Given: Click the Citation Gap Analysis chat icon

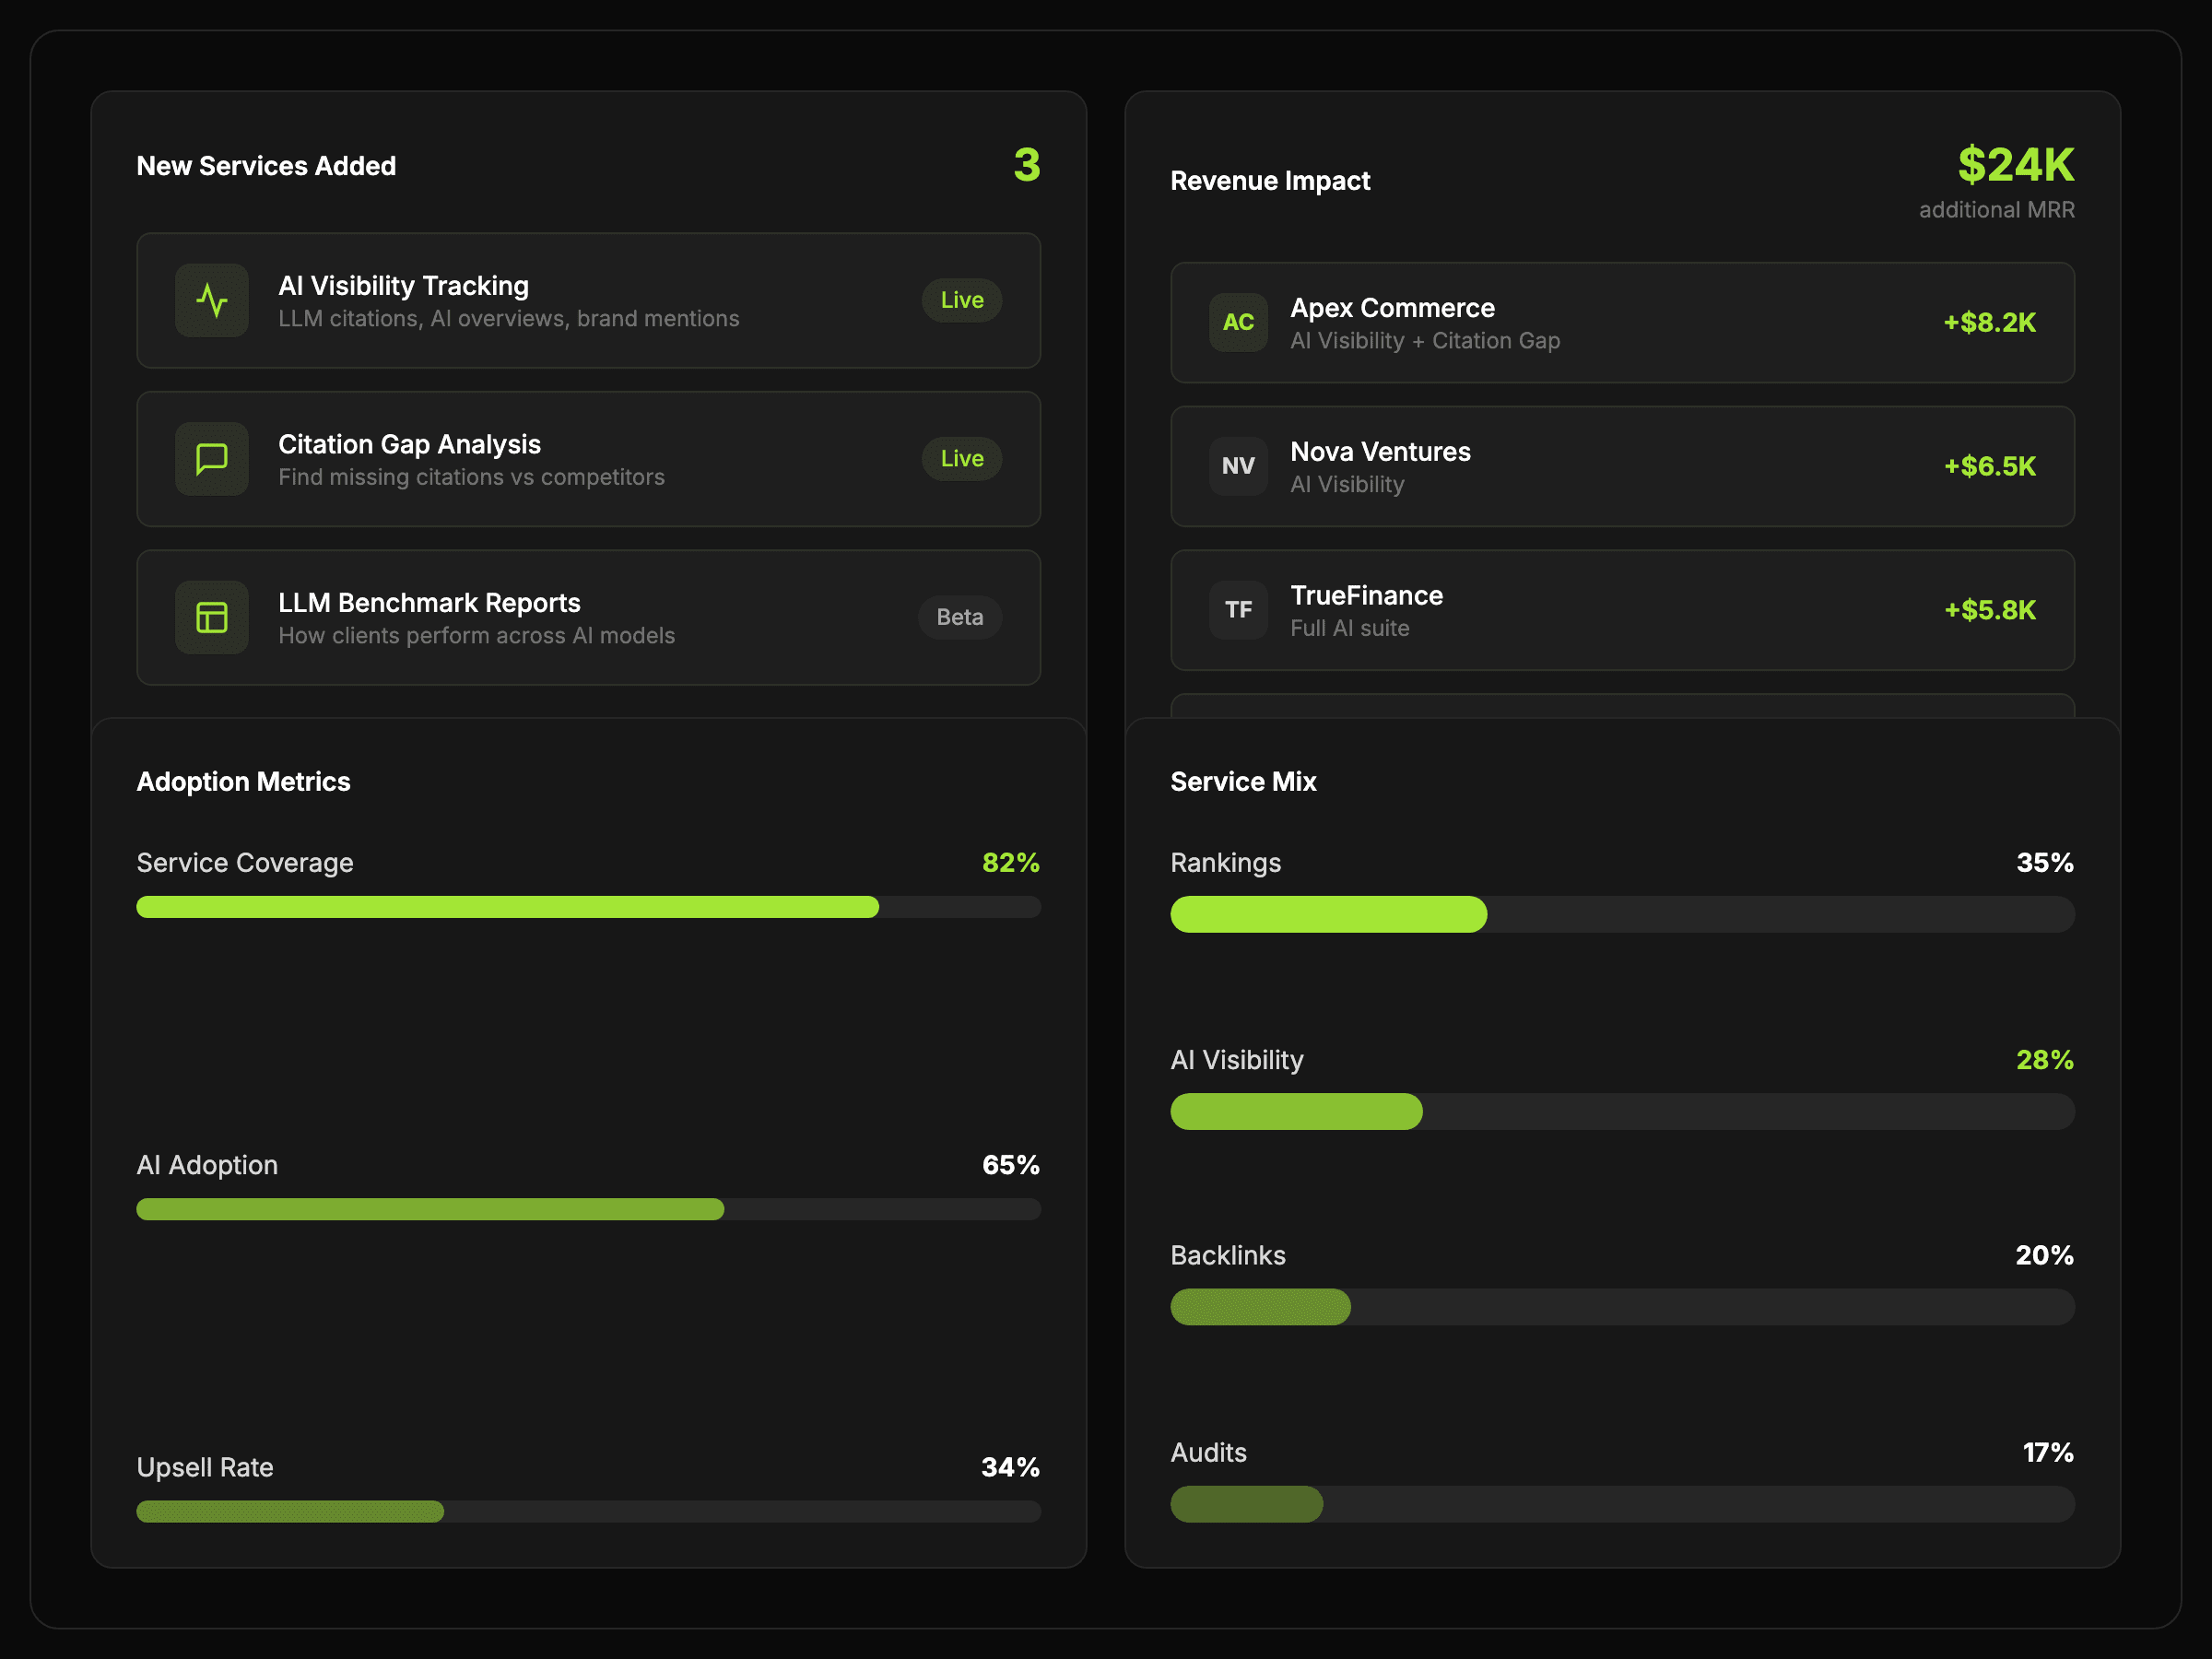Looking at the screenshot, I should [x=211, y=459].
